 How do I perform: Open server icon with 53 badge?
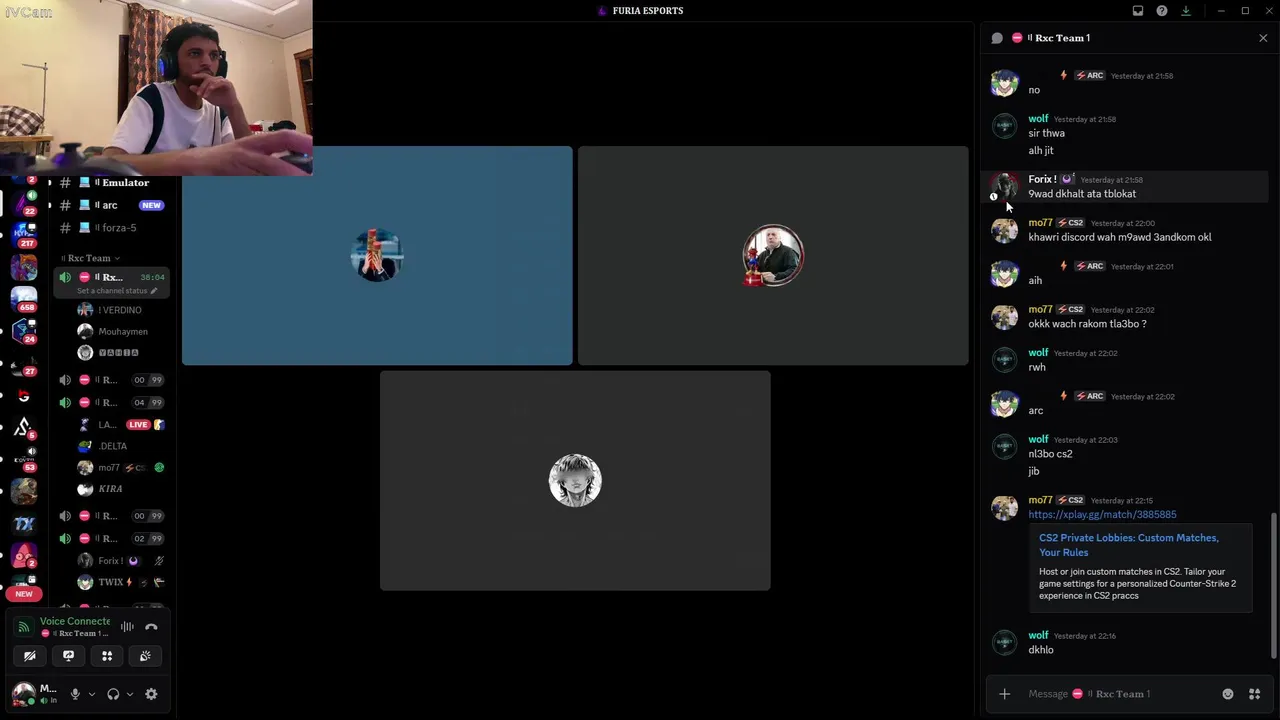tap(24, 459)
